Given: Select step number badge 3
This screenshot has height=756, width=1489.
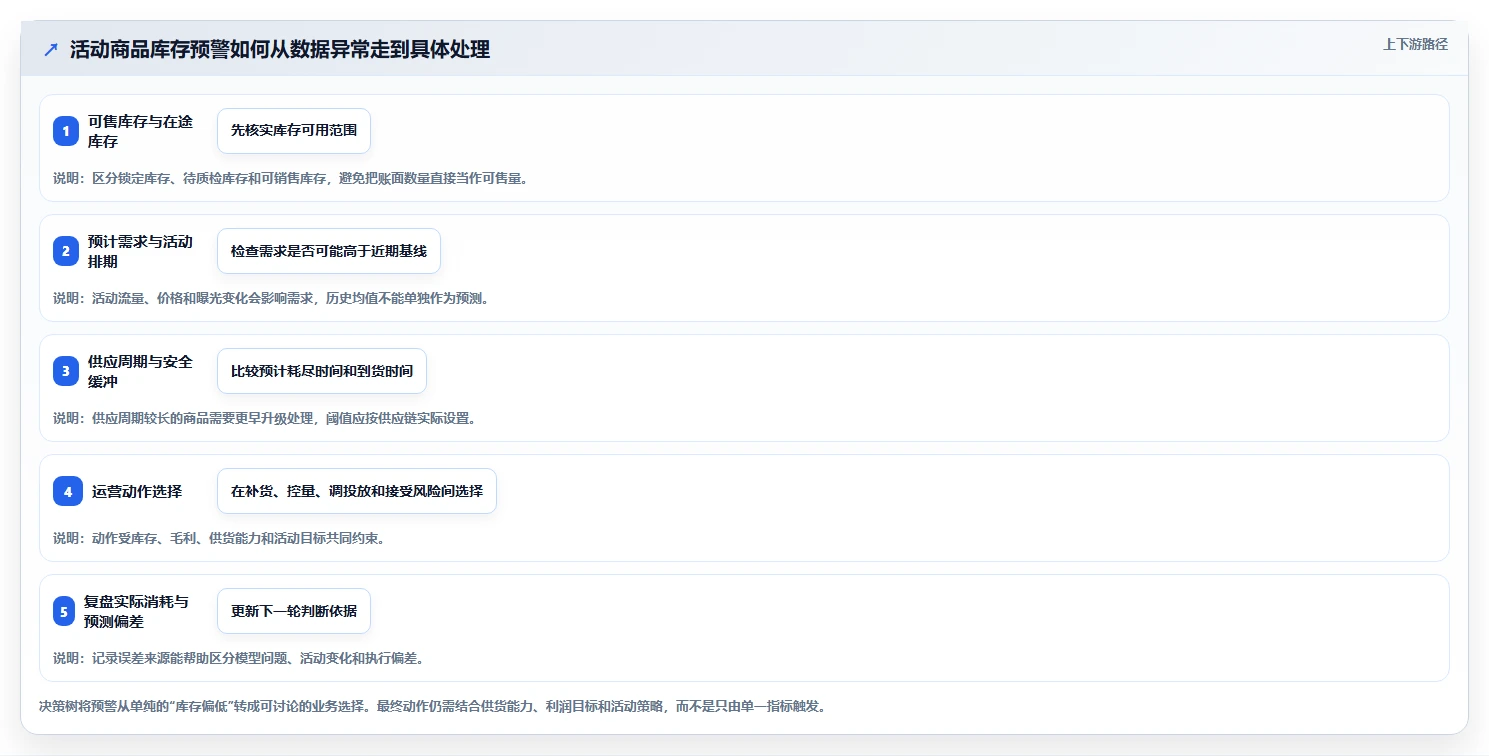Looking at the screenshot, I should pos(66,371).
